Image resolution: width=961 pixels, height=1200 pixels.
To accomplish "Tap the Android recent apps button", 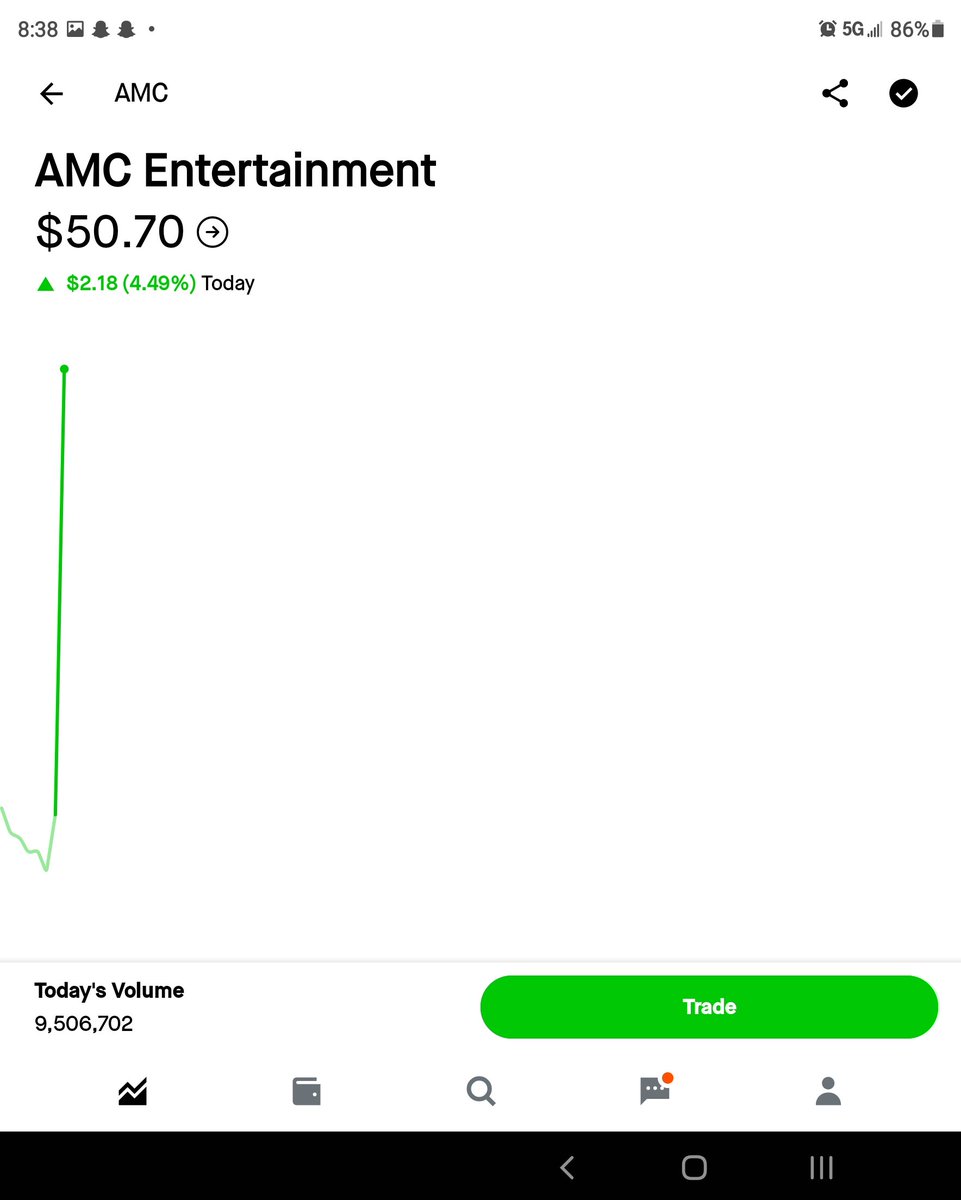I will tap(821, 1167).
